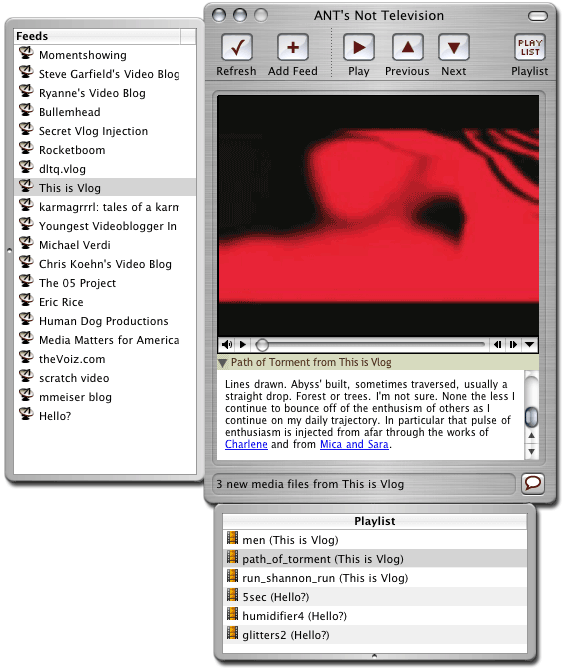The width and height of the screenshot is (563, 671).
Task: Open the Charlene hyperlink
Action: tap(246, 444)
